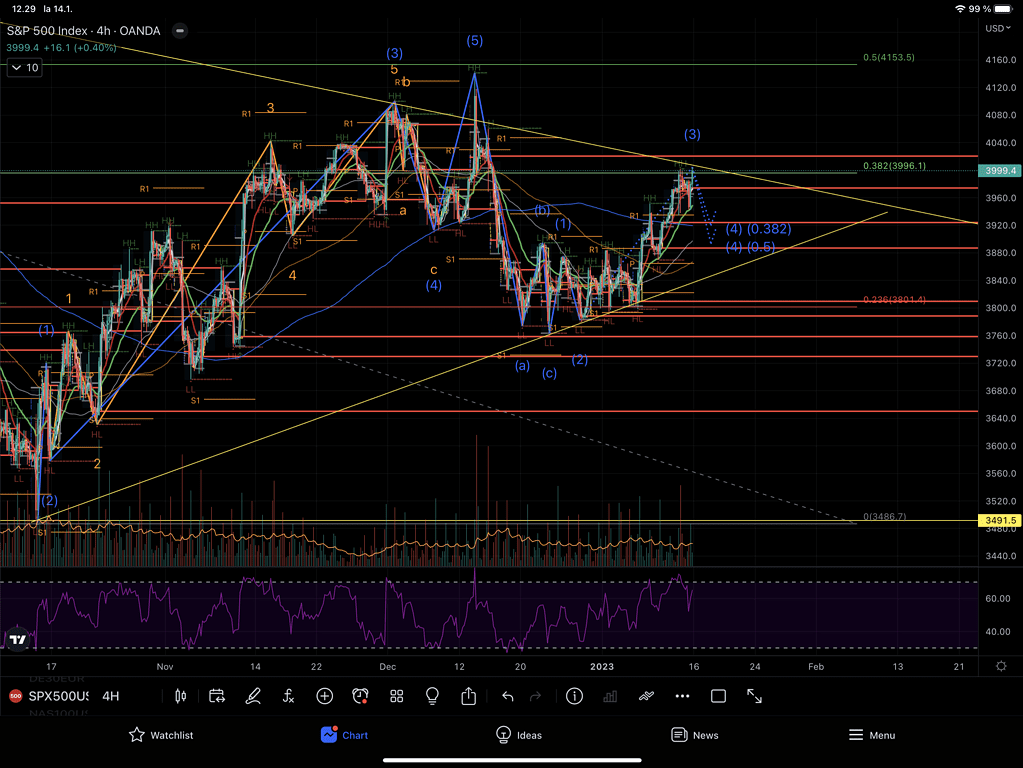Open the News tab

click(694, 735)
